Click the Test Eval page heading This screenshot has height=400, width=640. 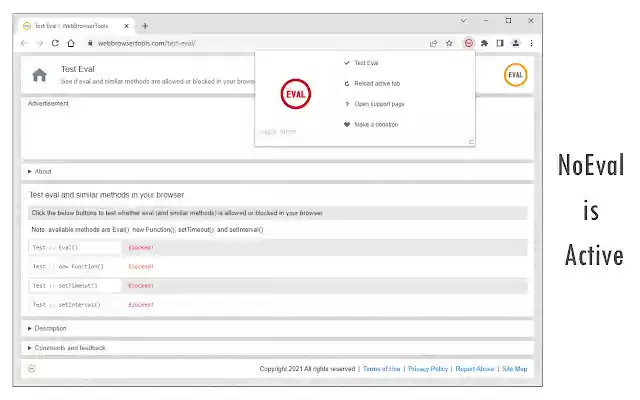(78, 69)
